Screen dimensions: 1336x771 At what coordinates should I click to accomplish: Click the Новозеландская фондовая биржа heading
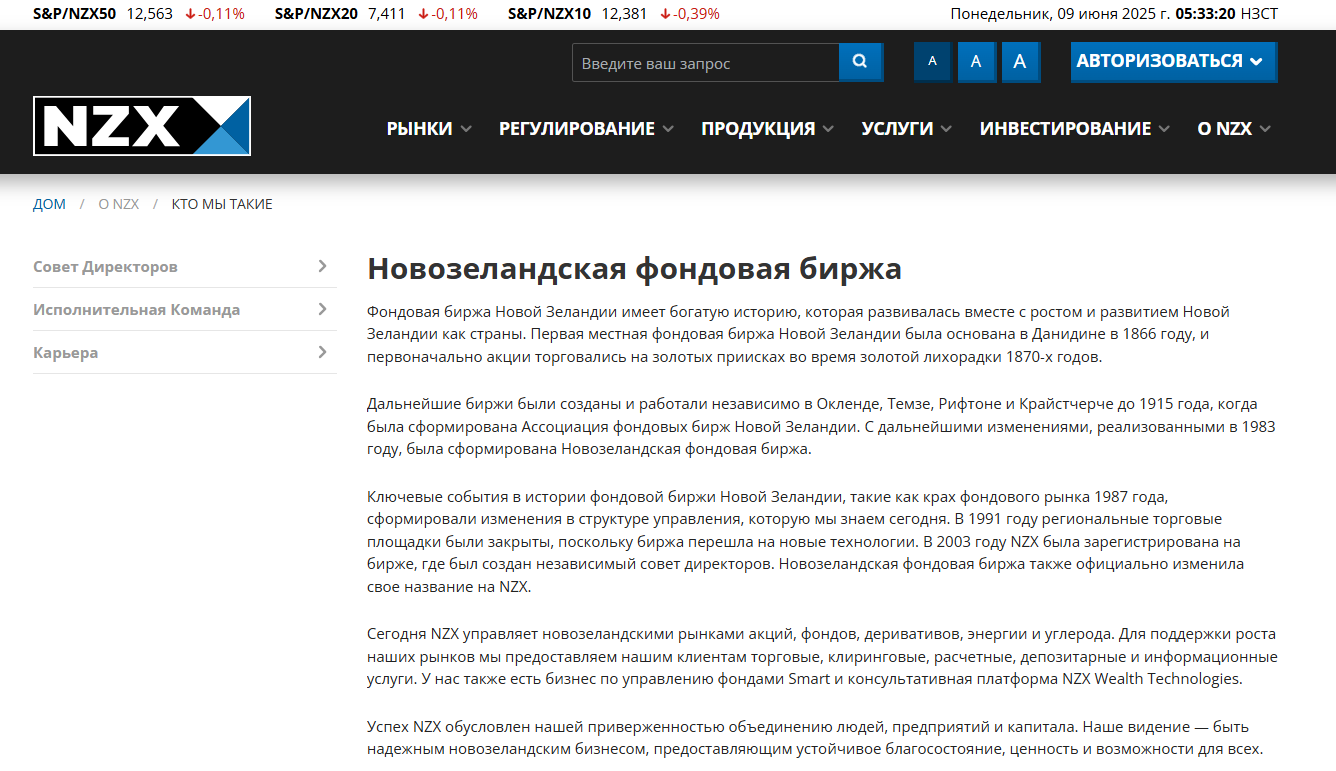click(x=634, y=268)
